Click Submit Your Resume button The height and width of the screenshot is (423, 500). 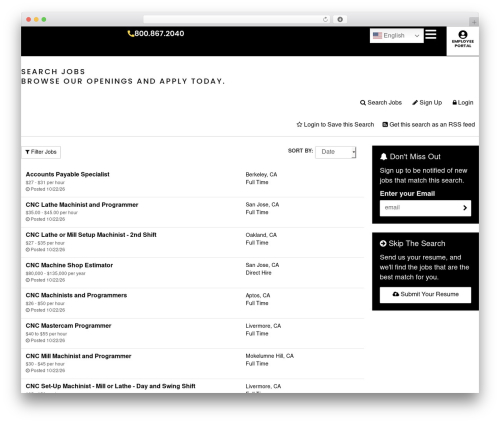[x=425, y=295]
